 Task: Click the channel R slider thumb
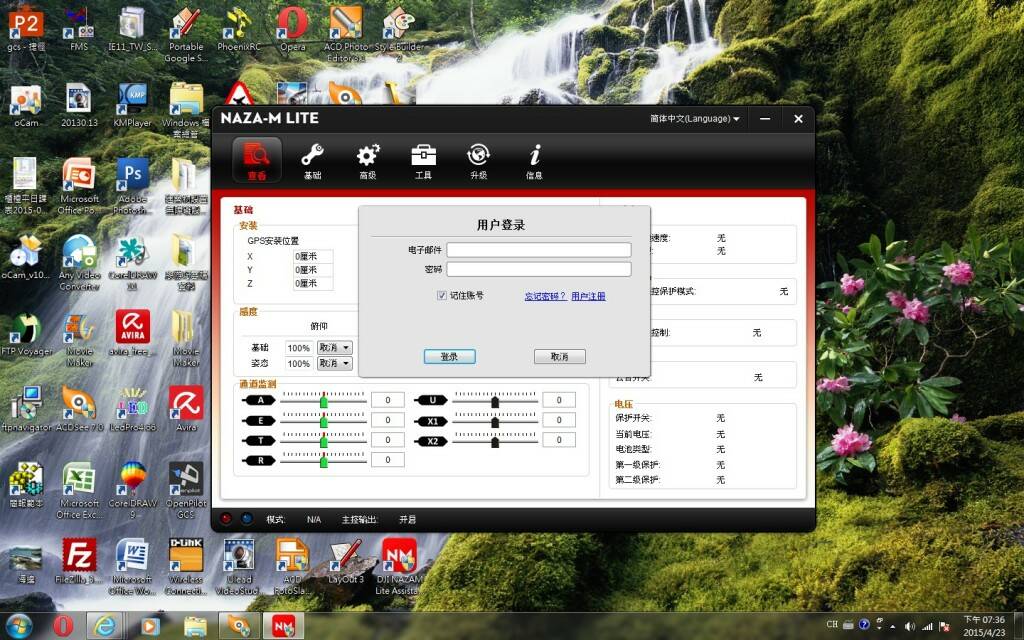pos(324,461)
